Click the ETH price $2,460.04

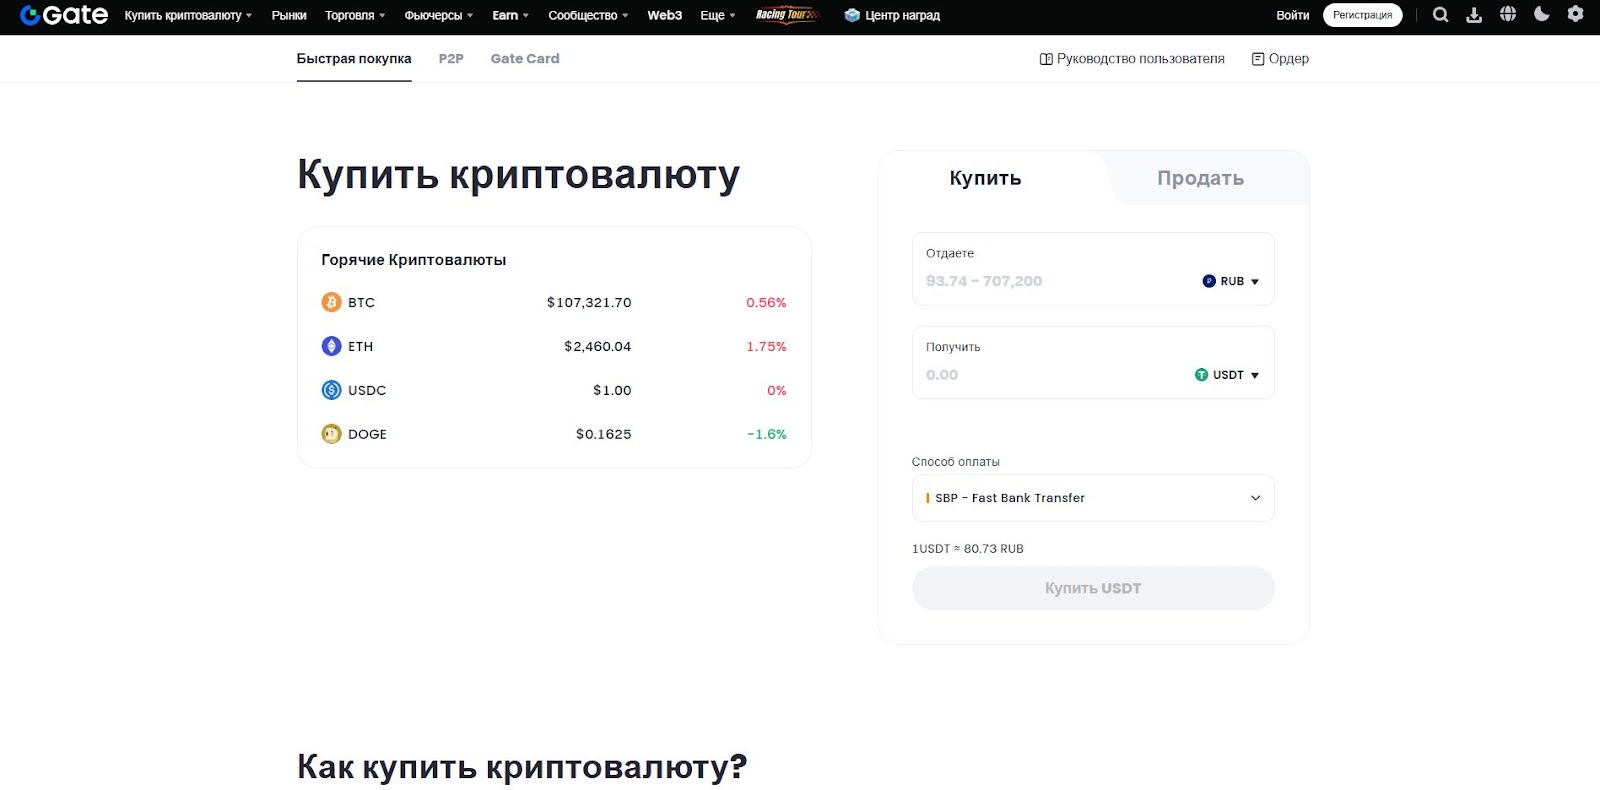tap(598, 346)
